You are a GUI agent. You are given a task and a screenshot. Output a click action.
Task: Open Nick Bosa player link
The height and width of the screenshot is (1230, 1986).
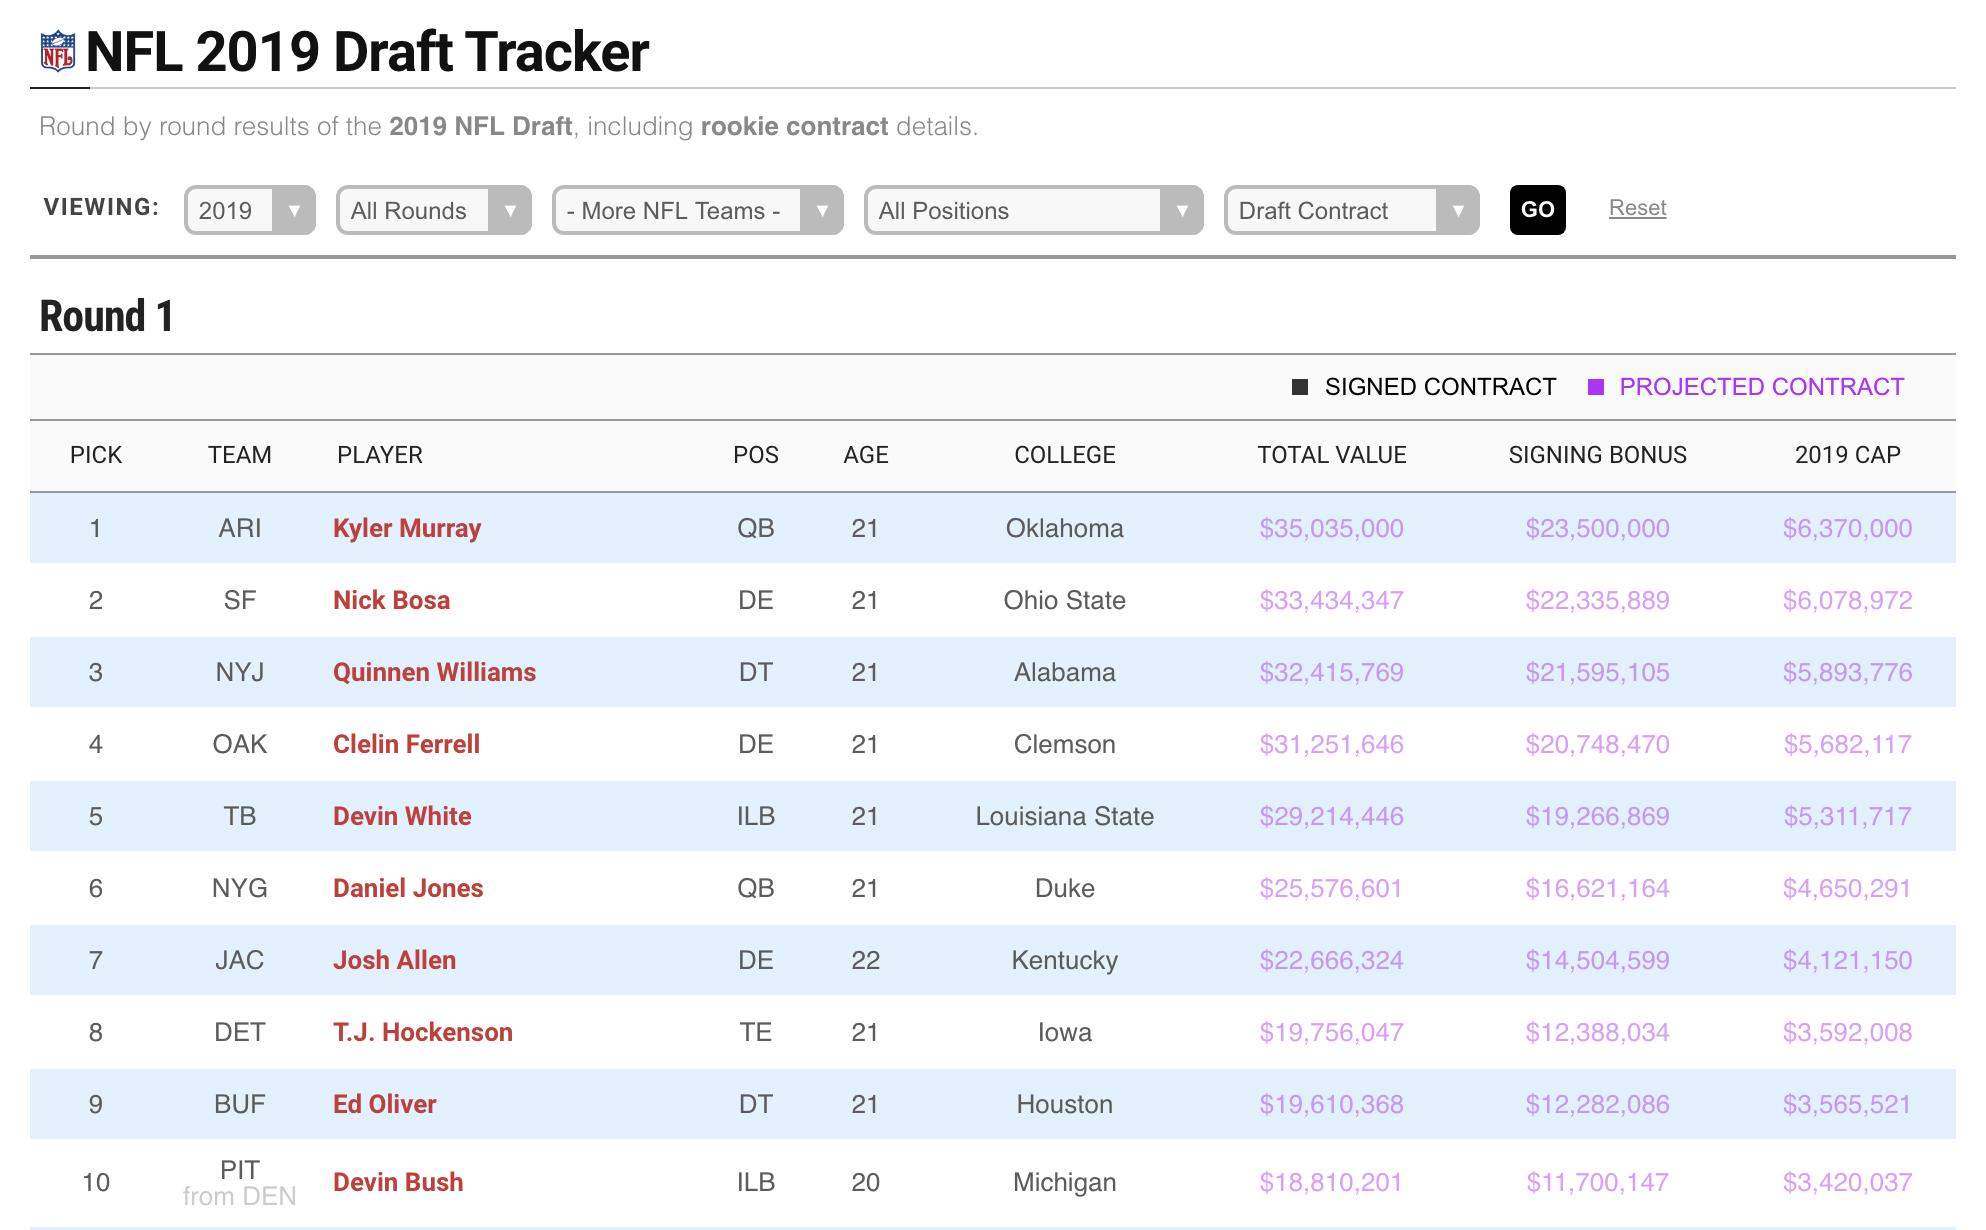point(392,600)
